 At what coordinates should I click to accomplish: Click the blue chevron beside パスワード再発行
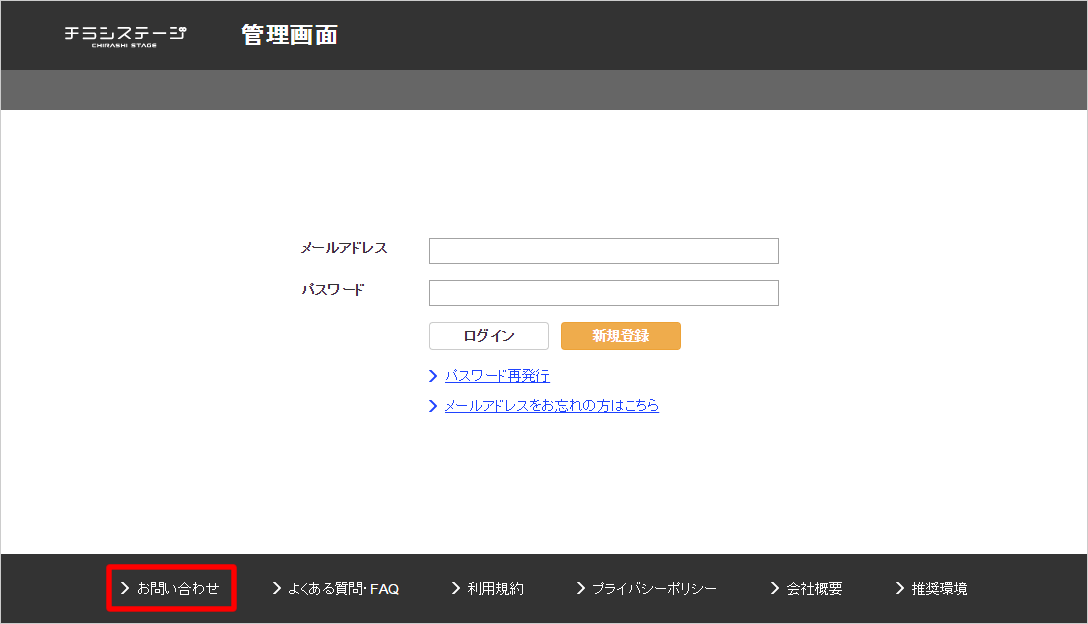[433, 376]
